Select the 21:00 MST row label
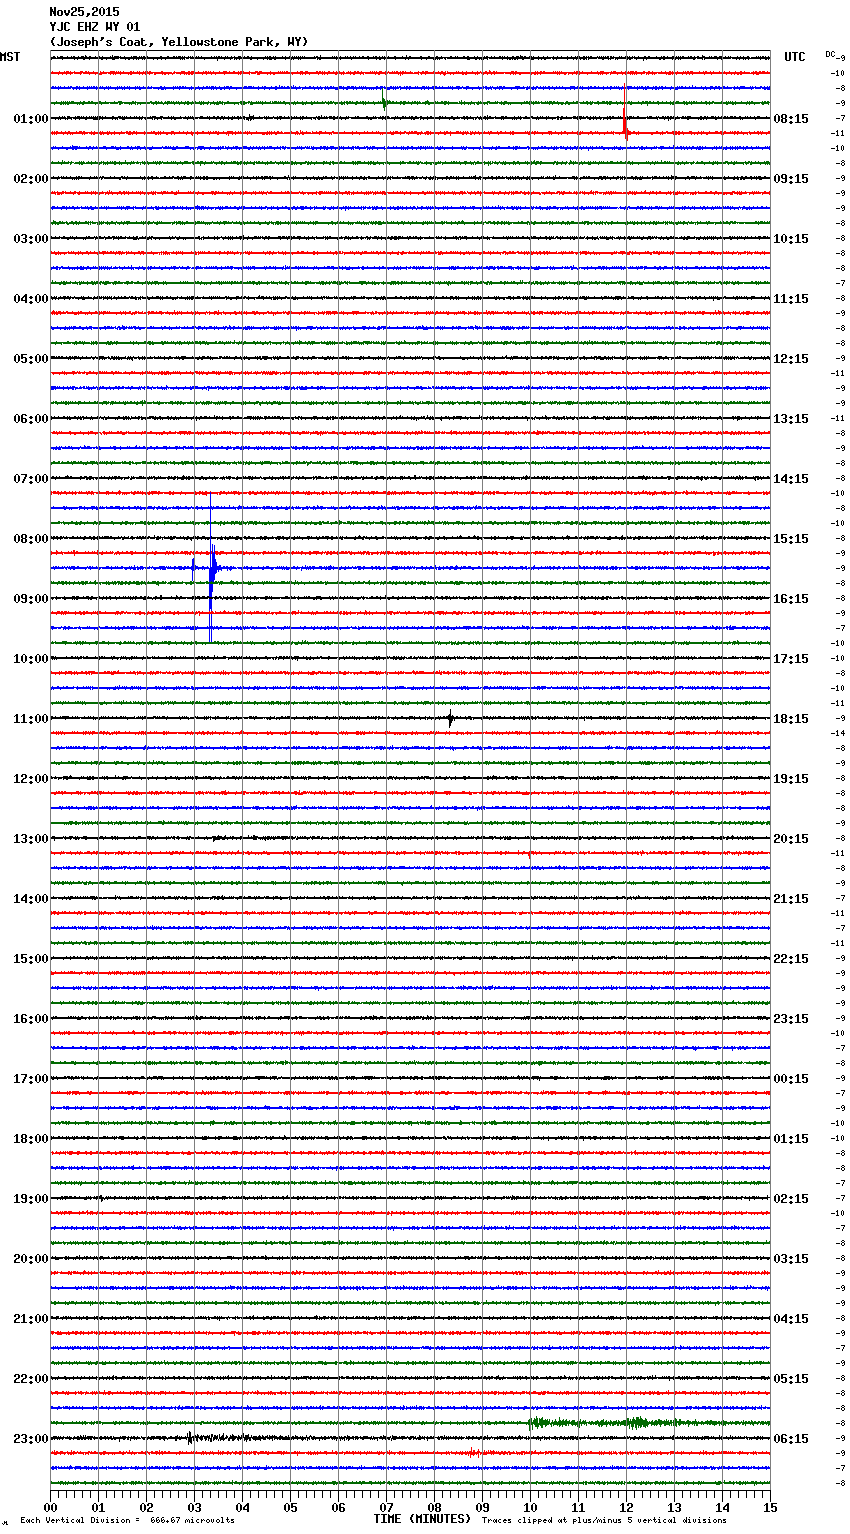The image size is (850, 1534). coord(31,1319)
